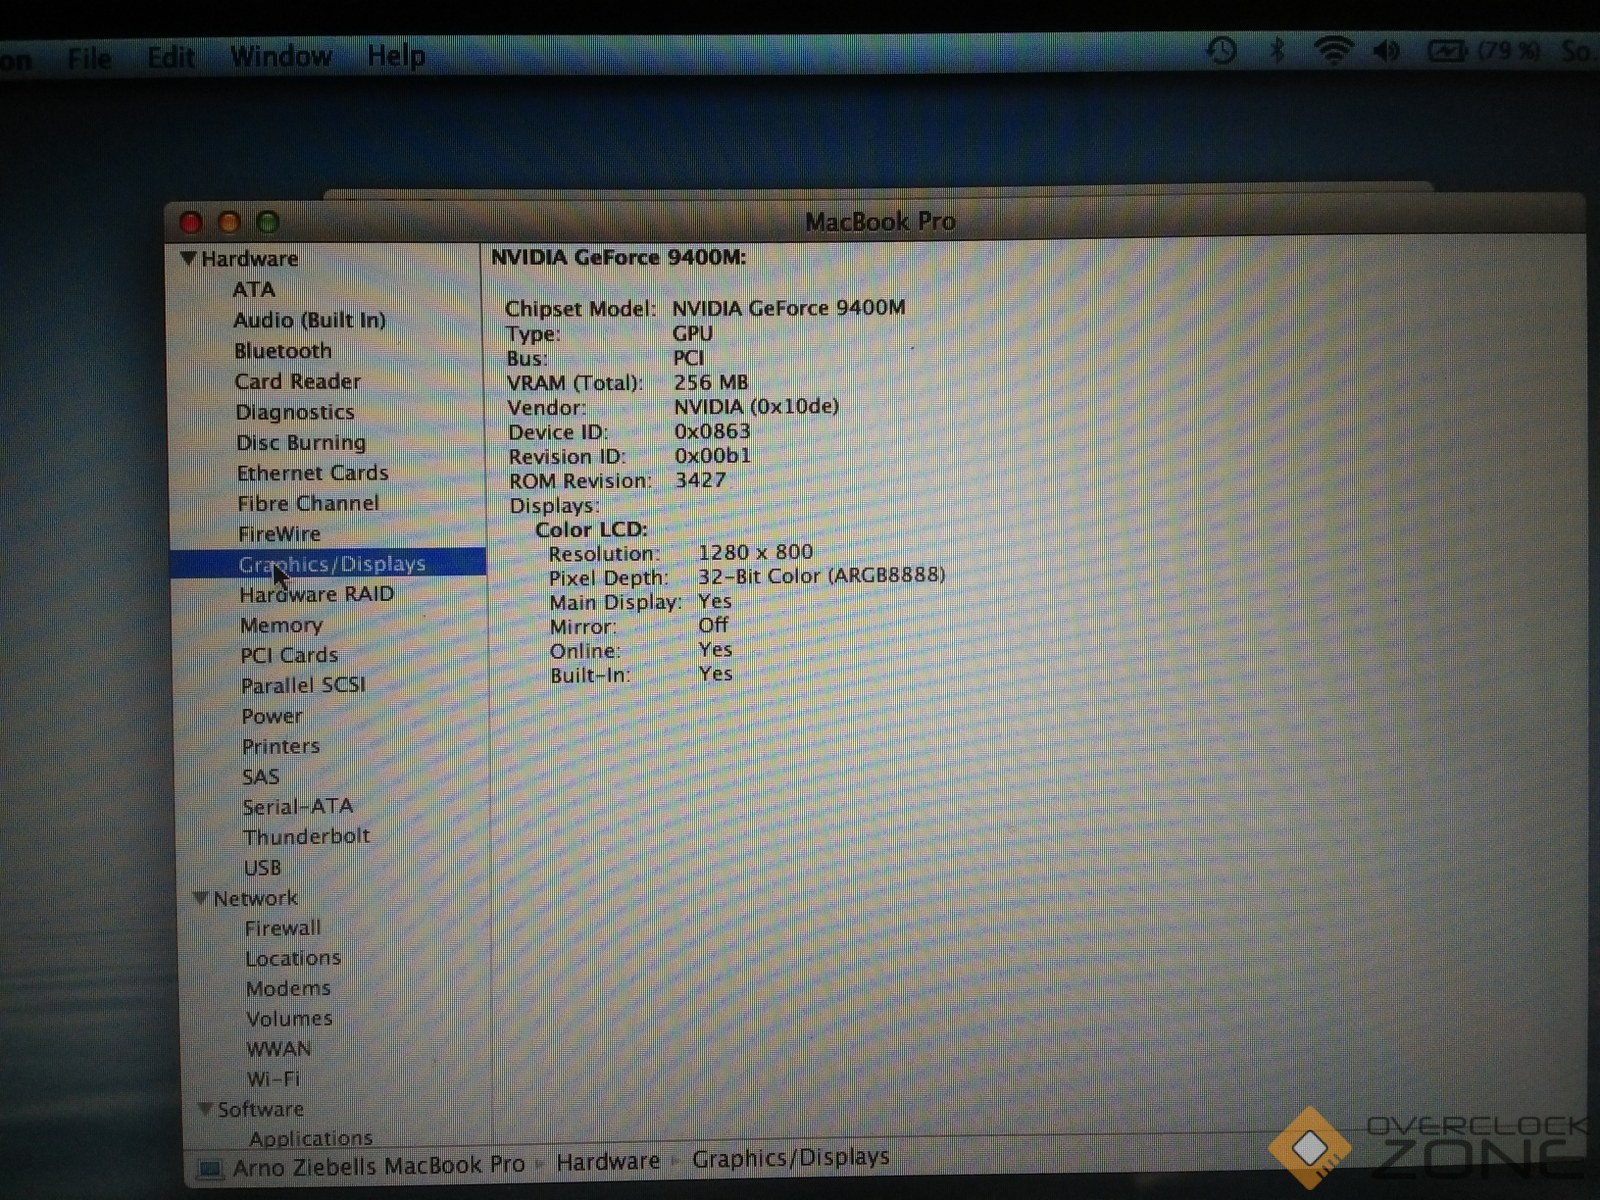The image size is (1600, 1200).
Task: Click the Pixel Depth 32-Bit Color value
Action: [x=821, y=576]
